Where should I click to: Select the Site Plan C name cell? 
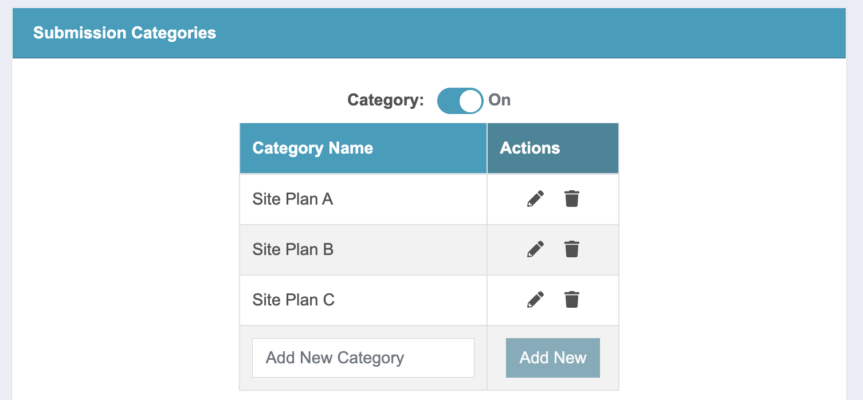(x=363, y=300)
